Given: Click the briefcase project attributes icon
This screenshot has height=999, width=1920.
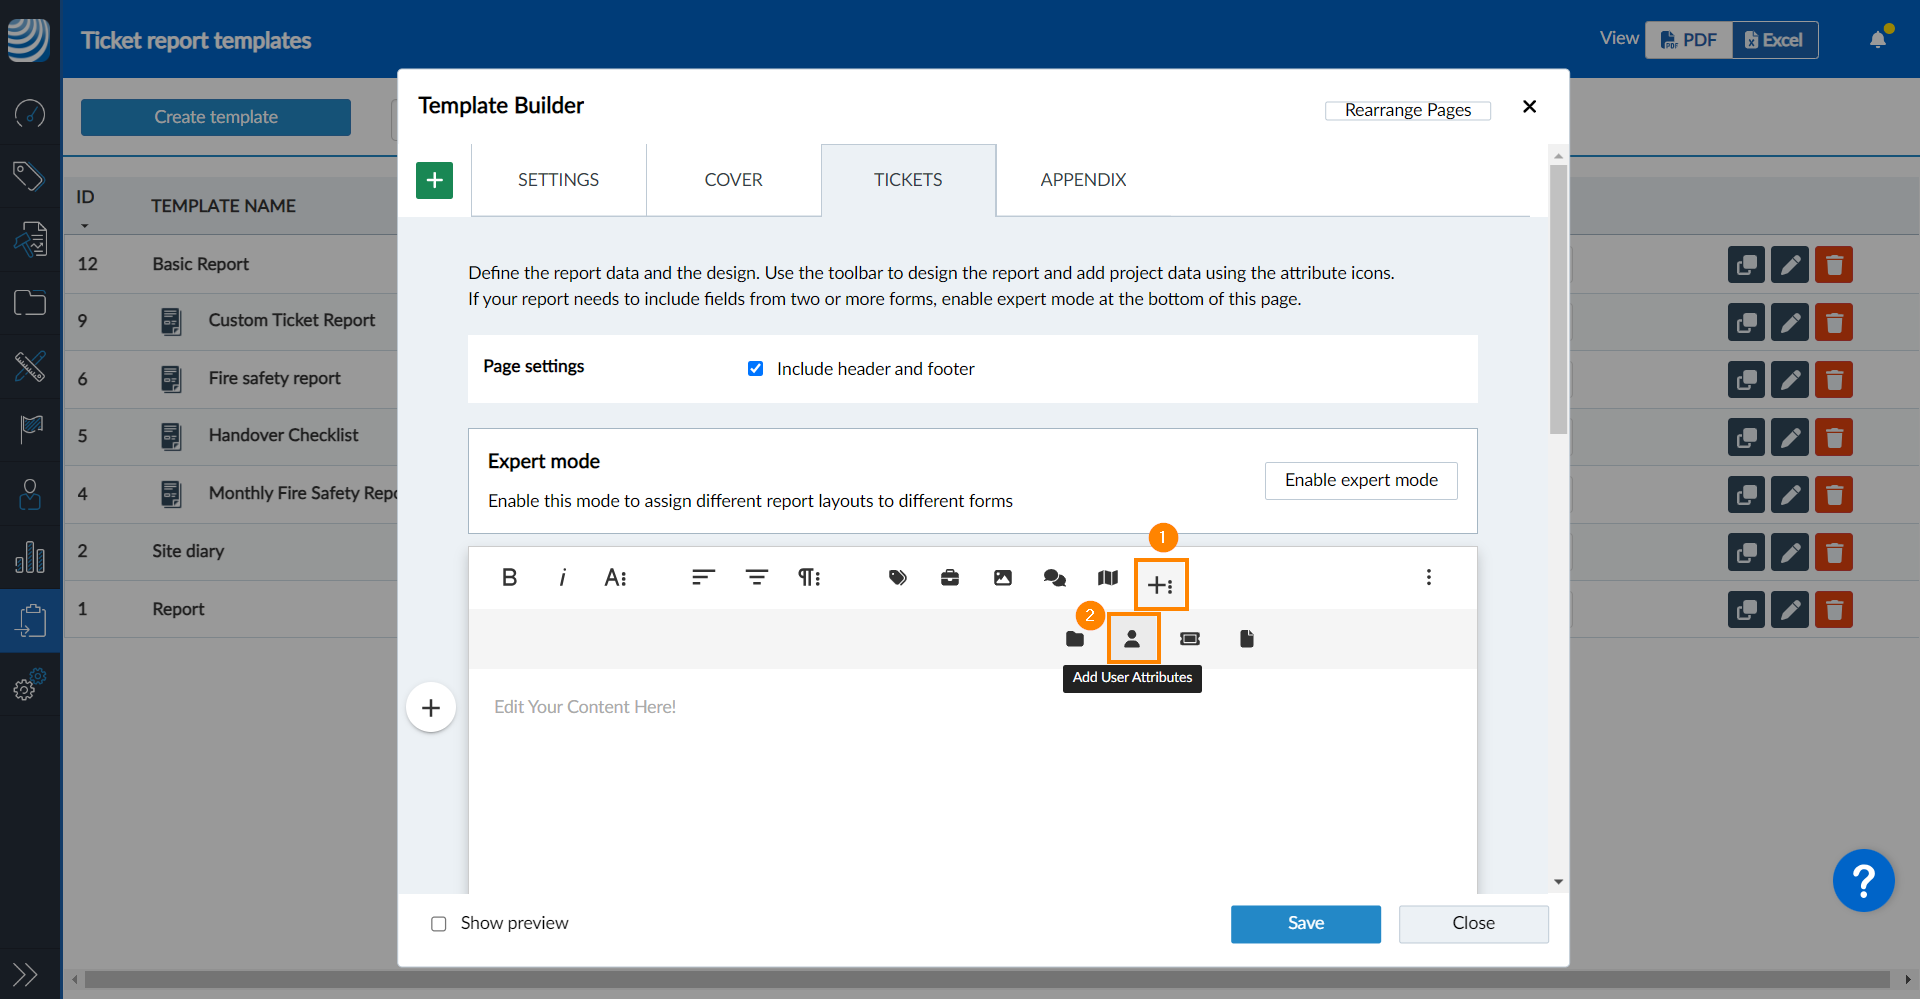Looking at the screenshot, I should coord(950,578).
